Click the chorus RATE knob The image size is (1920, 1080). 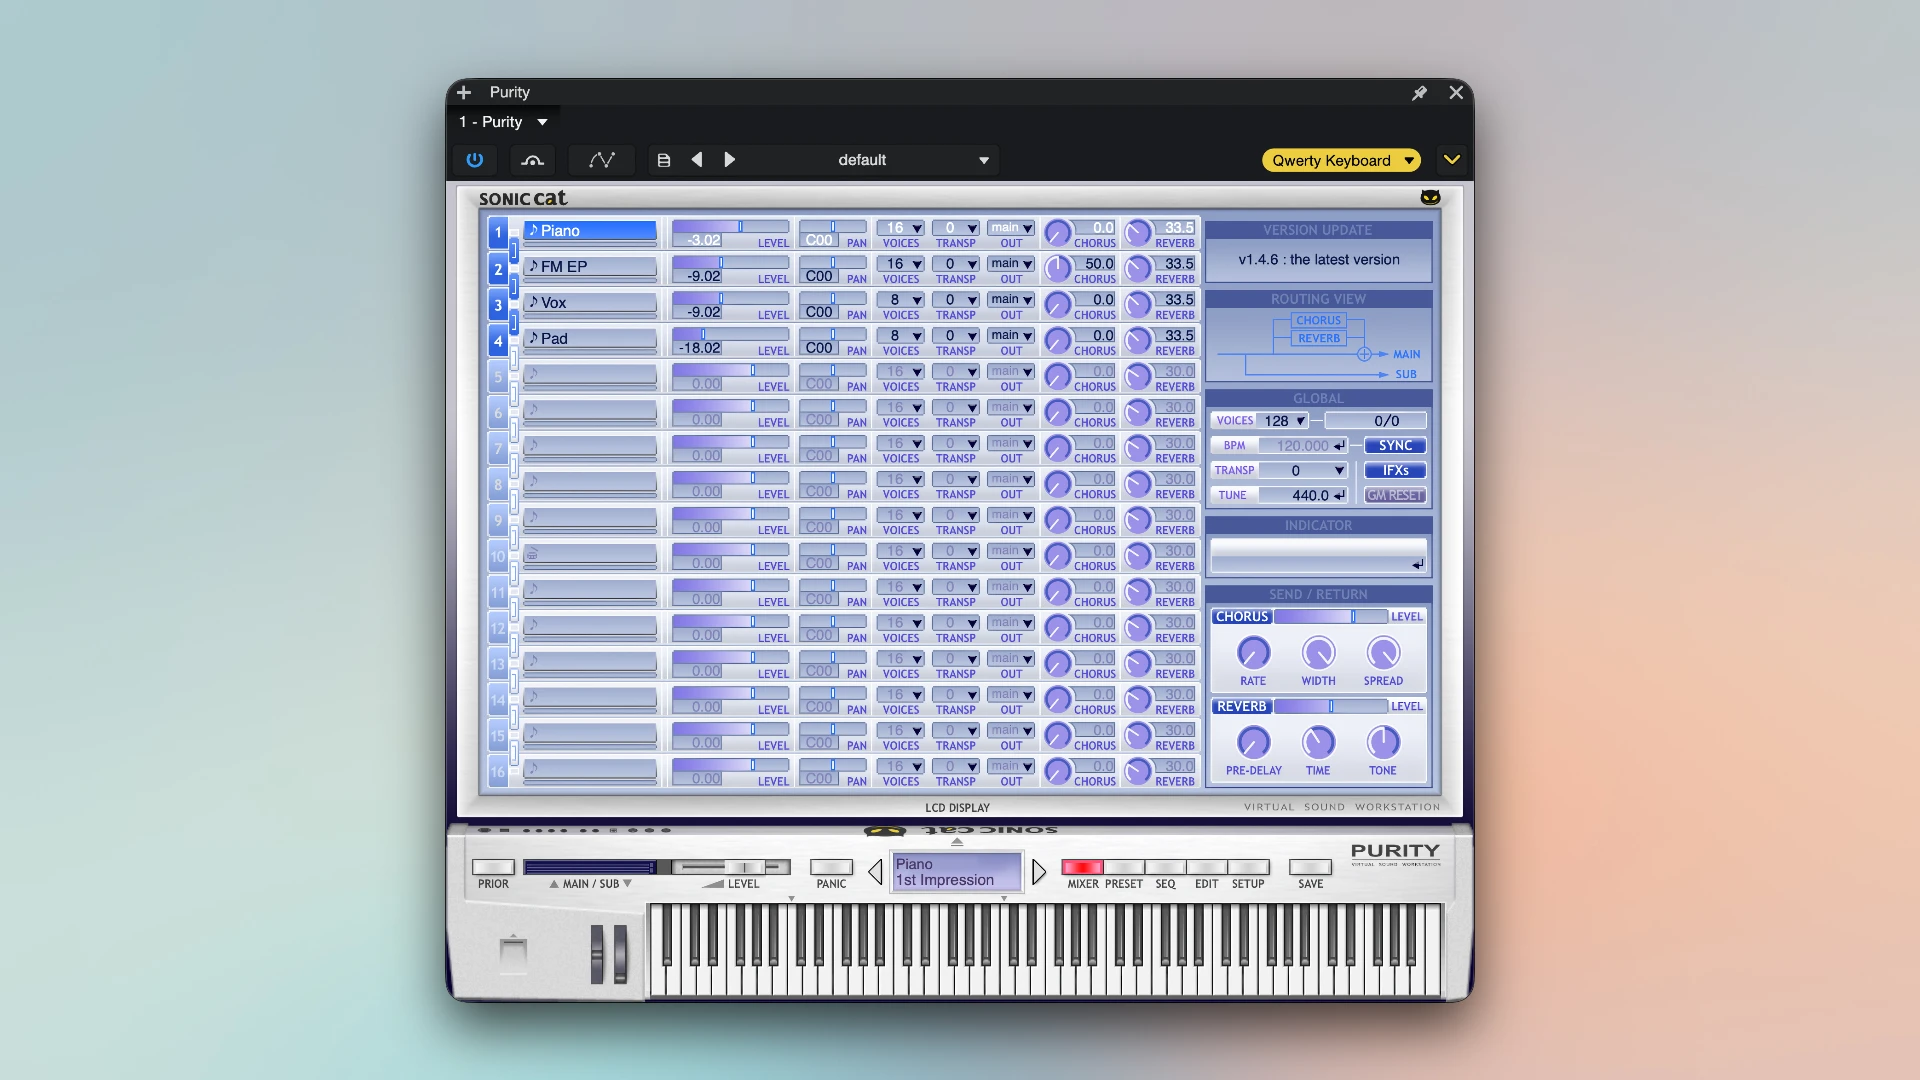pyautogui.click(x=1253, y=653)
